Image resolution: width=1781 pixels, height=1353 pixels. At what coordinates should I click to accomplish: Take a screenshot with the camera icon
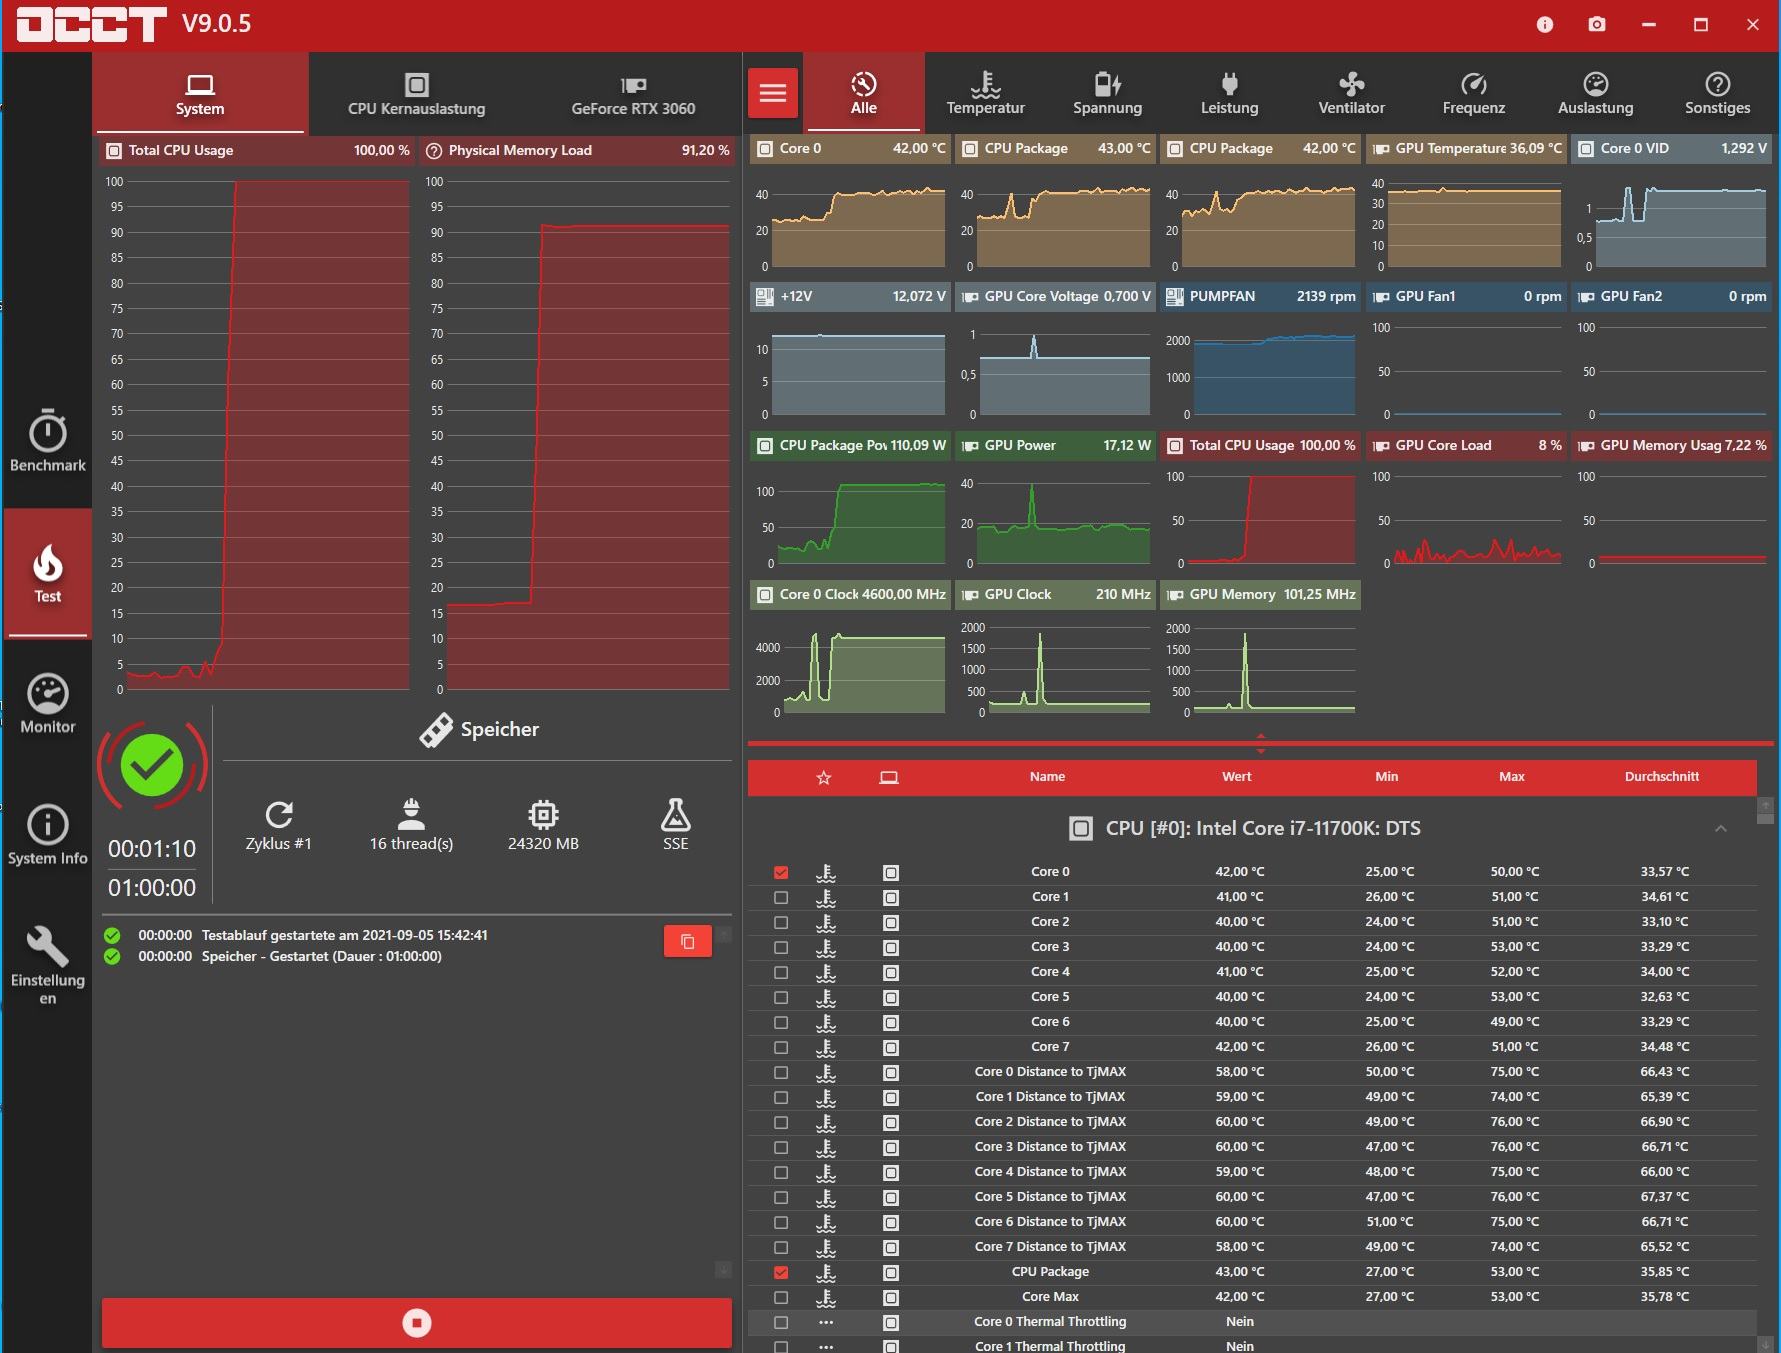coord(1597,24)
